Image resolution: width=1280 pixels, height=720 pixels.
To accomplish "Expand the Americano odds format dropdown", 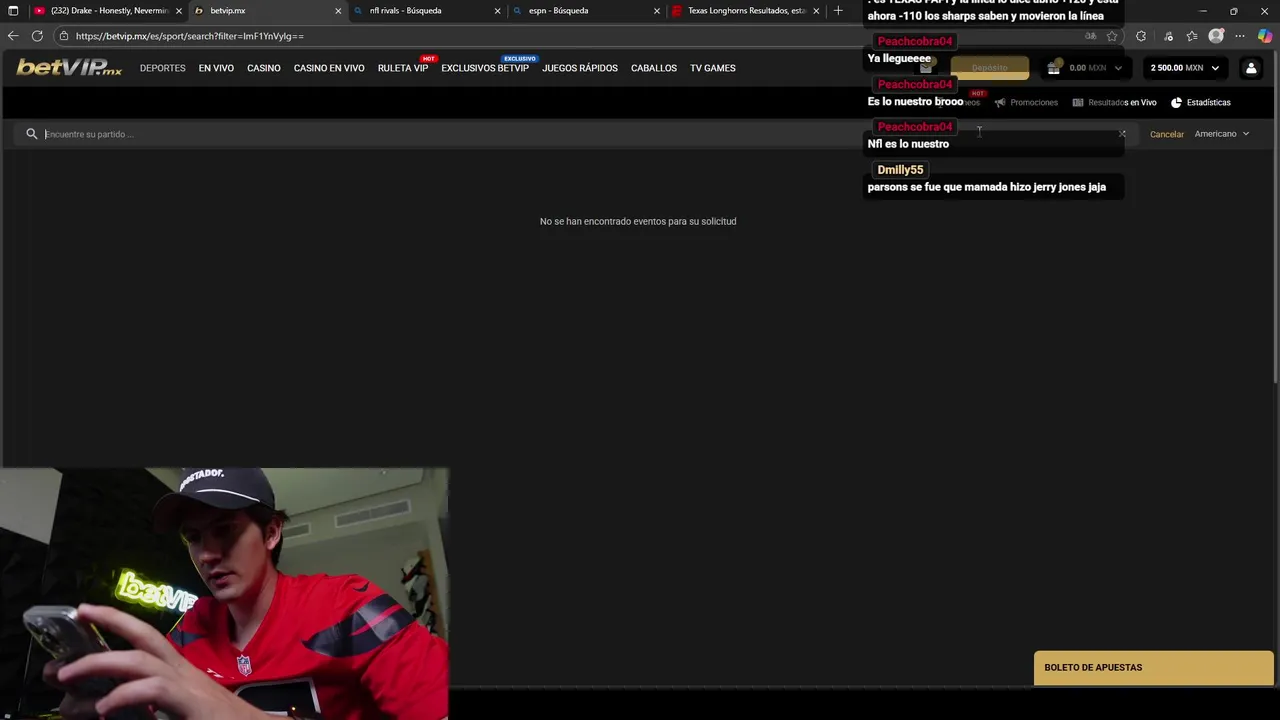I will (x=1222, y=134).
